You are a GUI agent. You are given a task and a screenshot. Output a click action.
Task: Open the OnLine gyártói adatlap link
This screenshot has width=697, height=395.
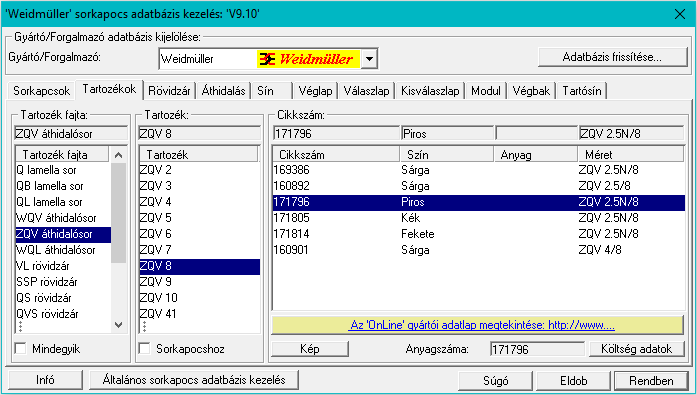(x=482, y=325)
